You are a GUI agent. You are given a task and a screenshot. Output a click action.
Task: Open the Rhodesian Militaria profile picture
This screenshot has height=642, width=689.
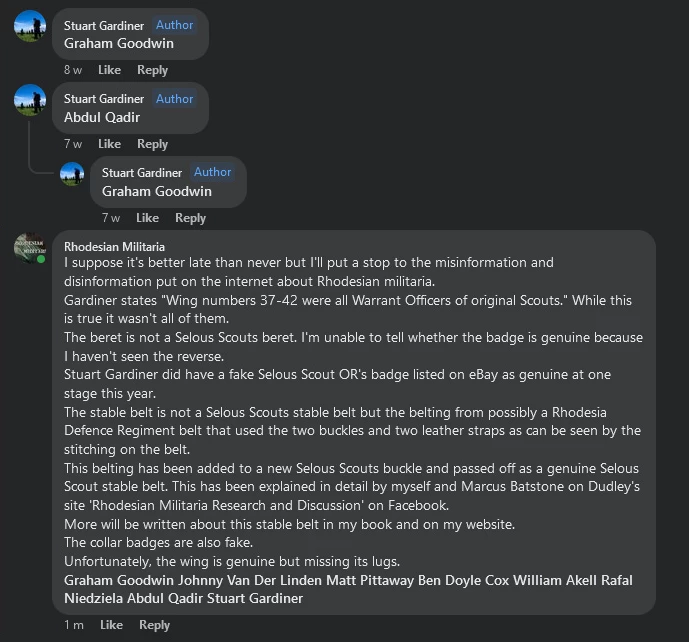point(30,247)
